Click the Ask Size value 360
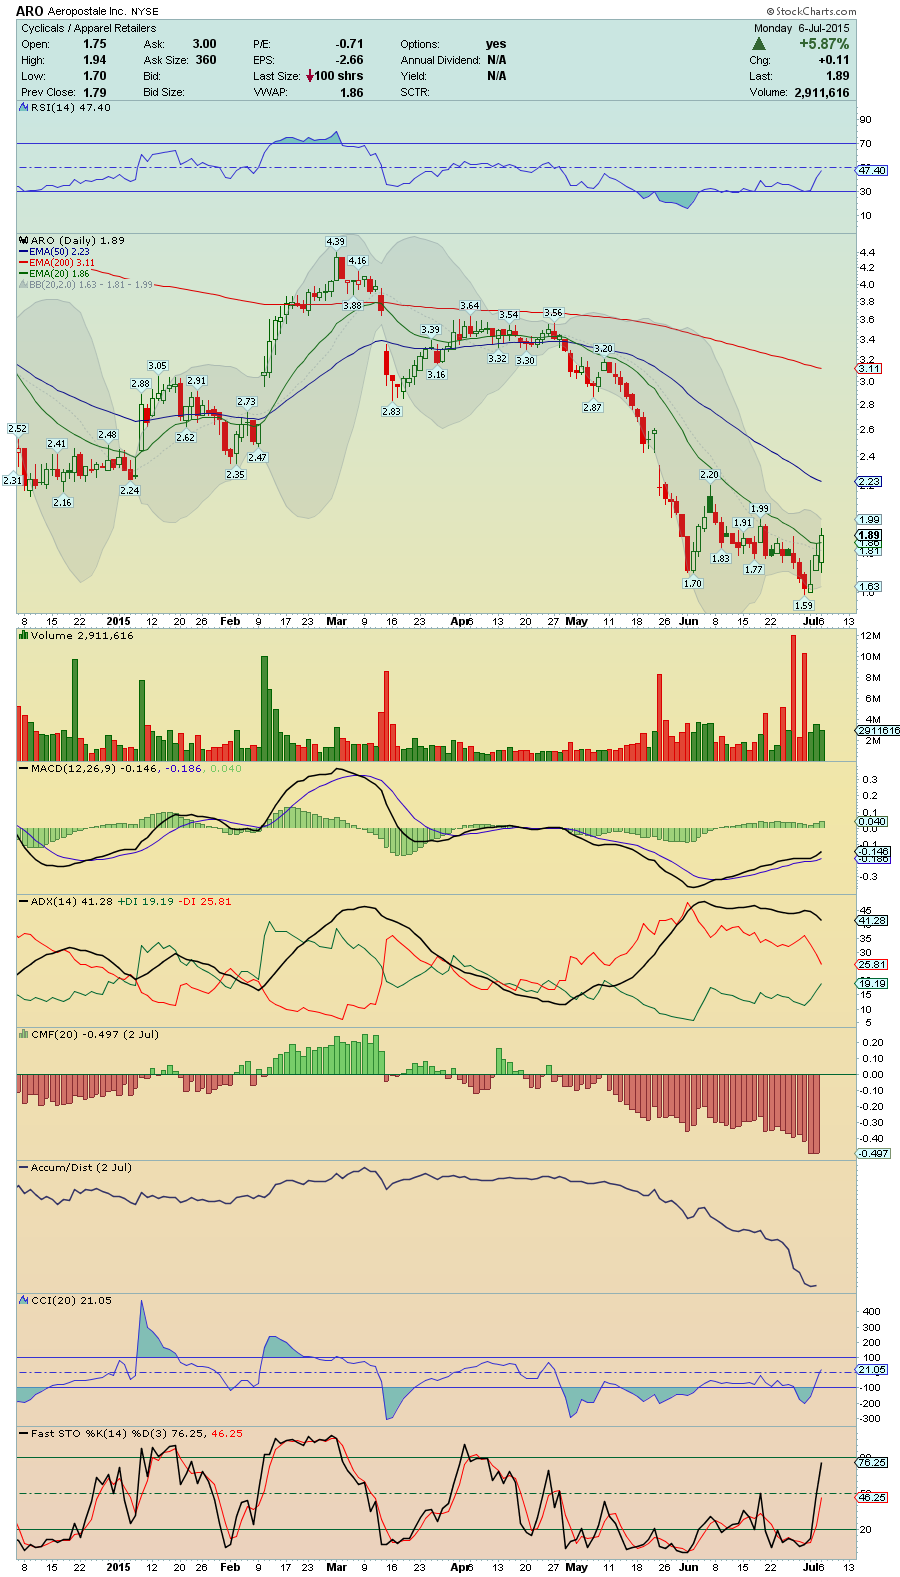The width and height of the screenshot is (900, 1577). [x=206, y=60]
